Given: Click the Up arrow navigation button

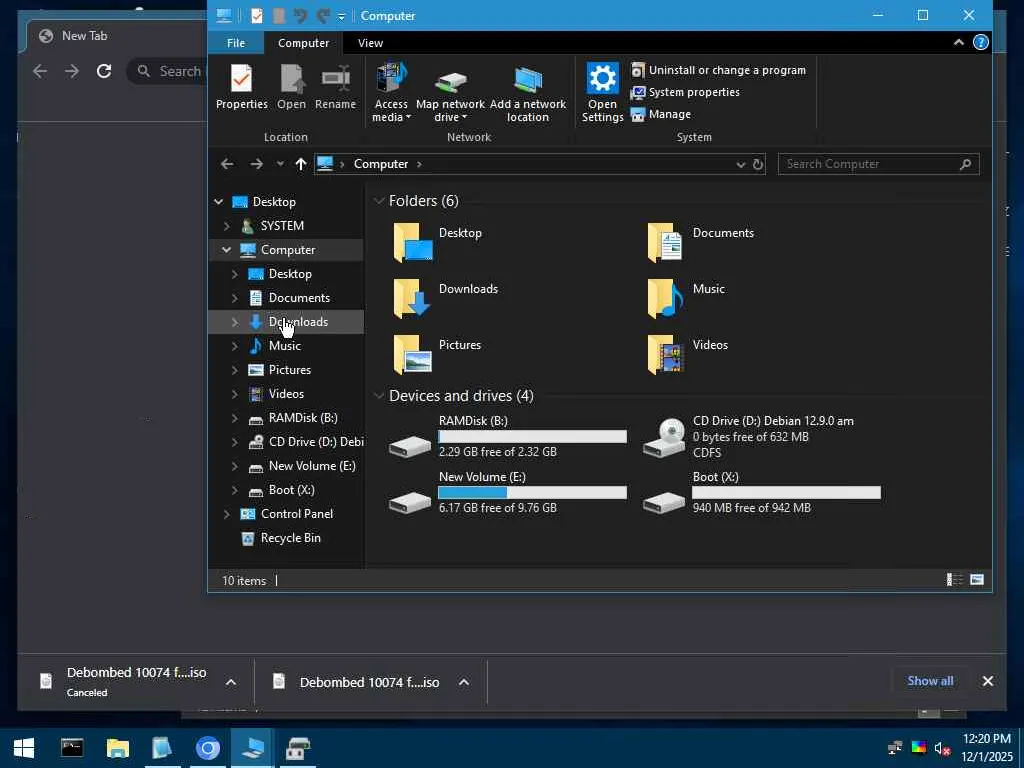Looking at the screenshot, I should 300,164.
